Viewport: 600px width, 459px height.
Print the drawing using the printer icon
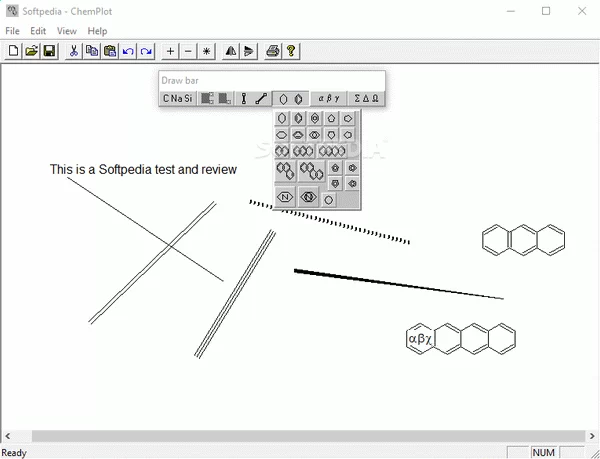point(273,50)
